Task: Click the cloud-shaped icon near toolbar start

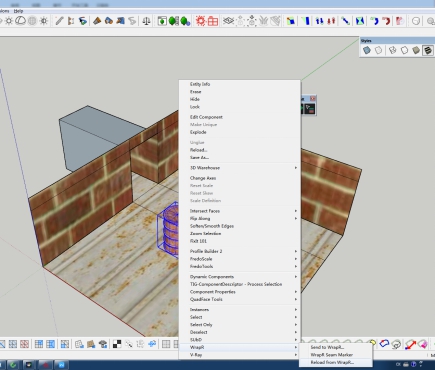Action: tap(20, 21)
